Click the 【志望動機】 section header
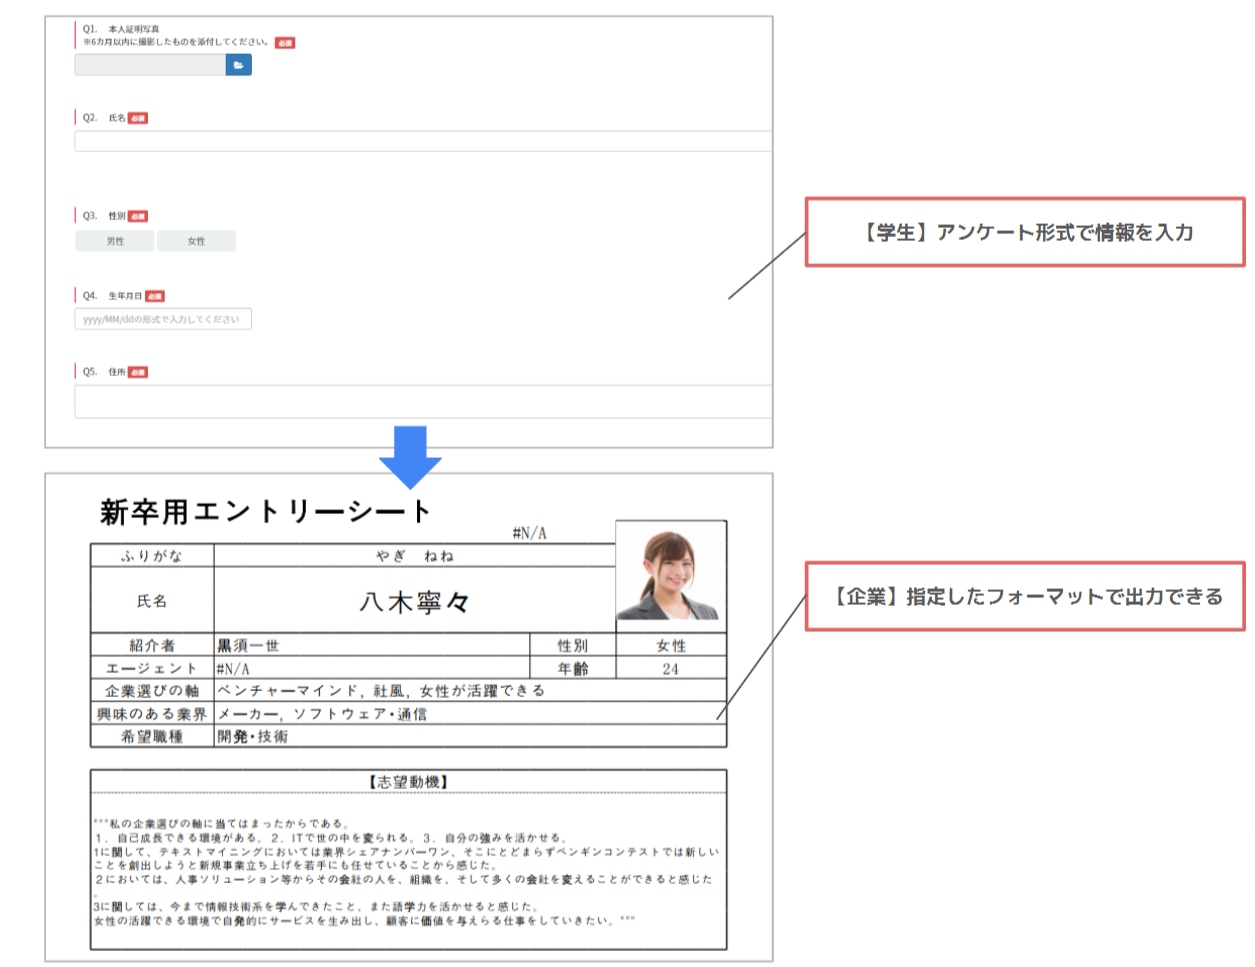Viewport: 1255px width, 967px height. coord(408,782)
